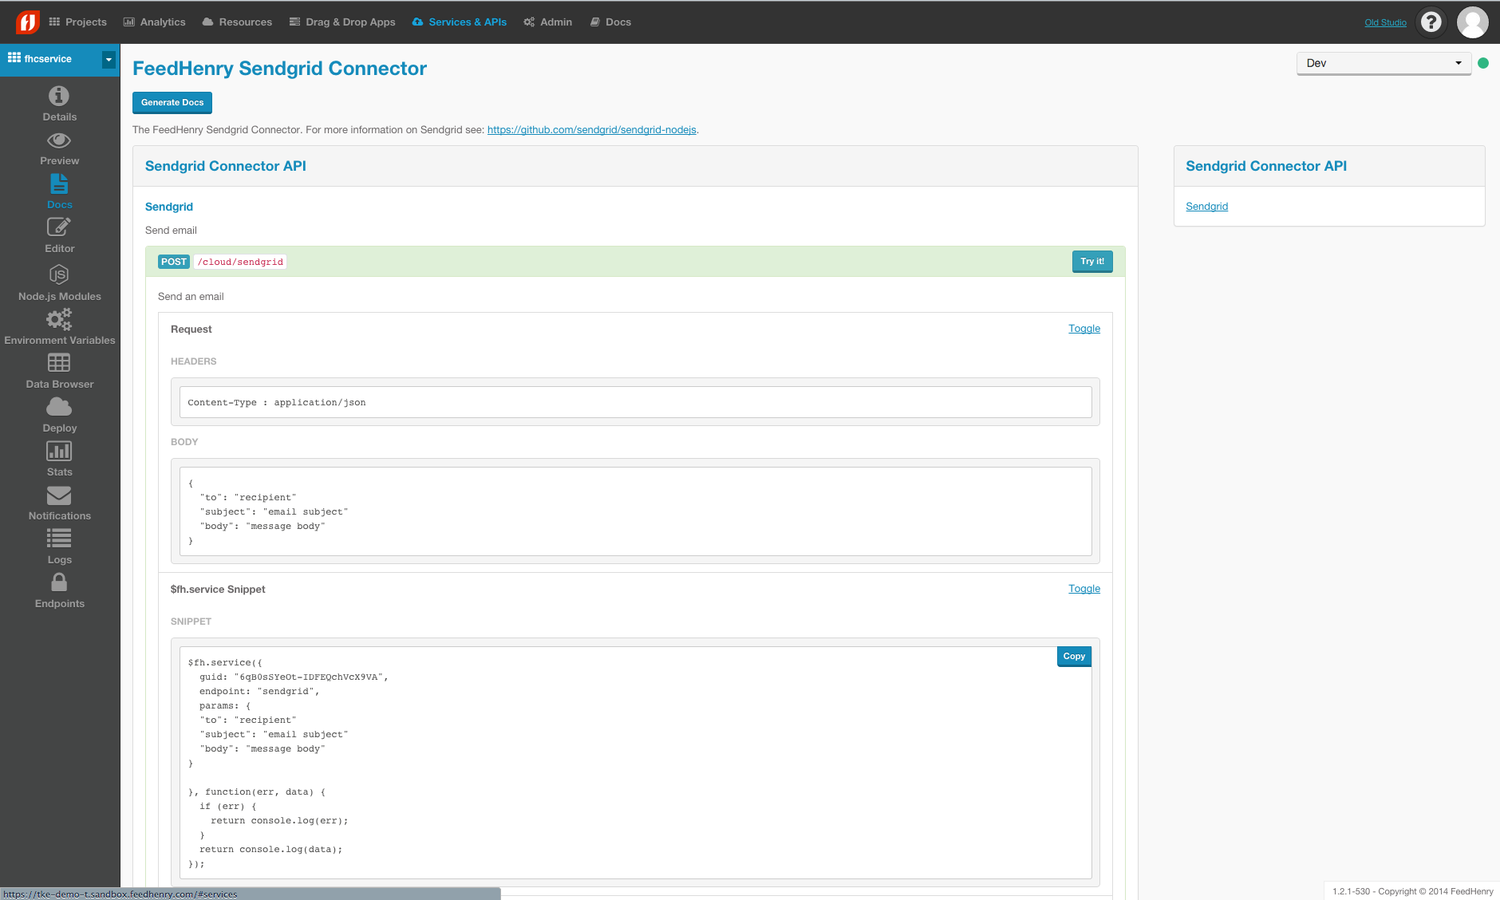Click the fhcservice title label

click(48, 59)
